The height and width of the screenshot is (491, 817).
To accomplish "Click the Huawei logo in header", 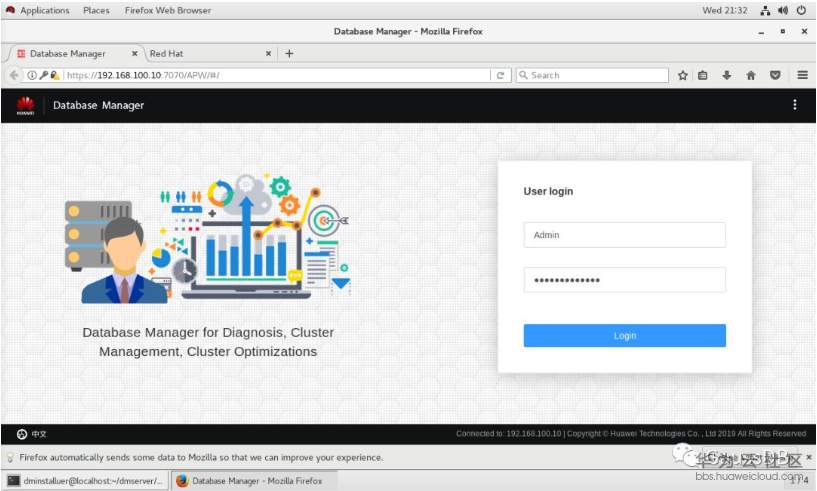I will (25, 105).
